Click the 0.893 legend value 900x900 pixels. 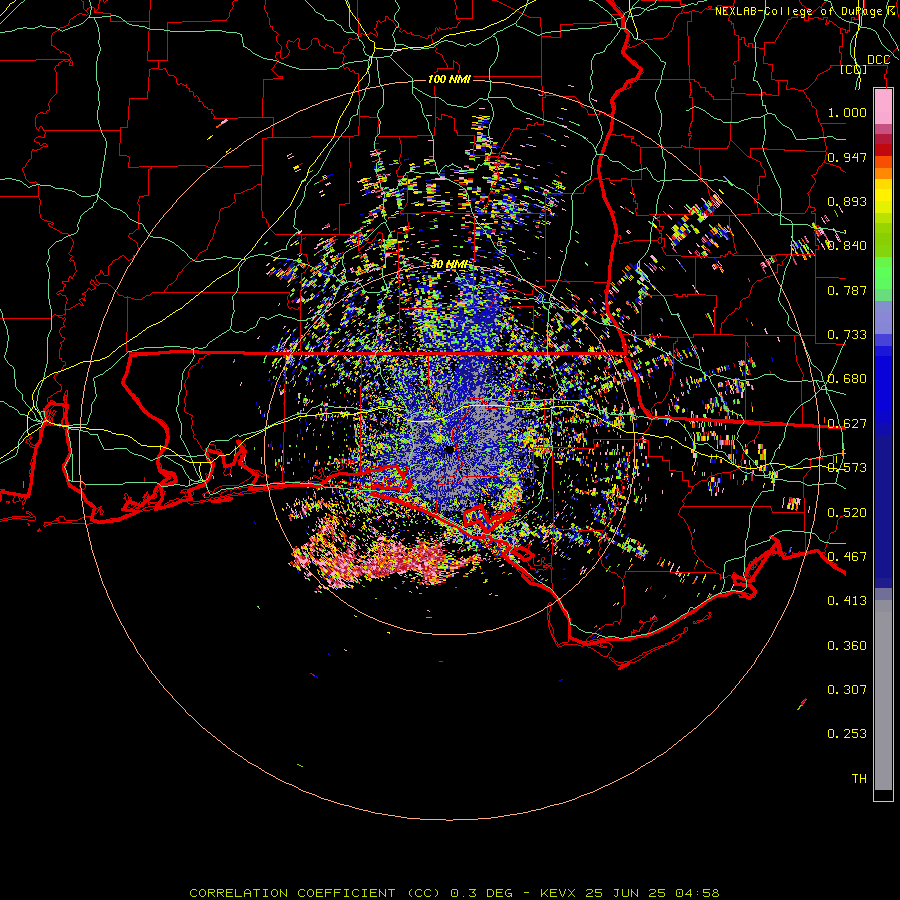(847, 201)
